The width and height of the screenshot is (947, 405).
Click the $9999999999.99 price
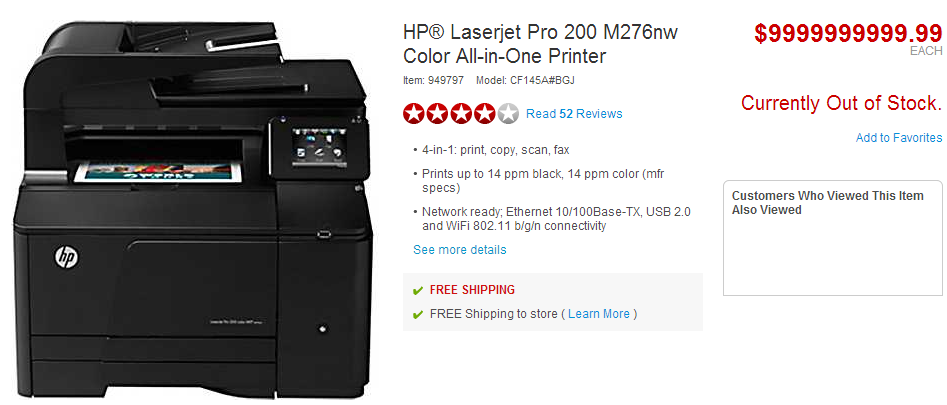(x=848, y=33)
